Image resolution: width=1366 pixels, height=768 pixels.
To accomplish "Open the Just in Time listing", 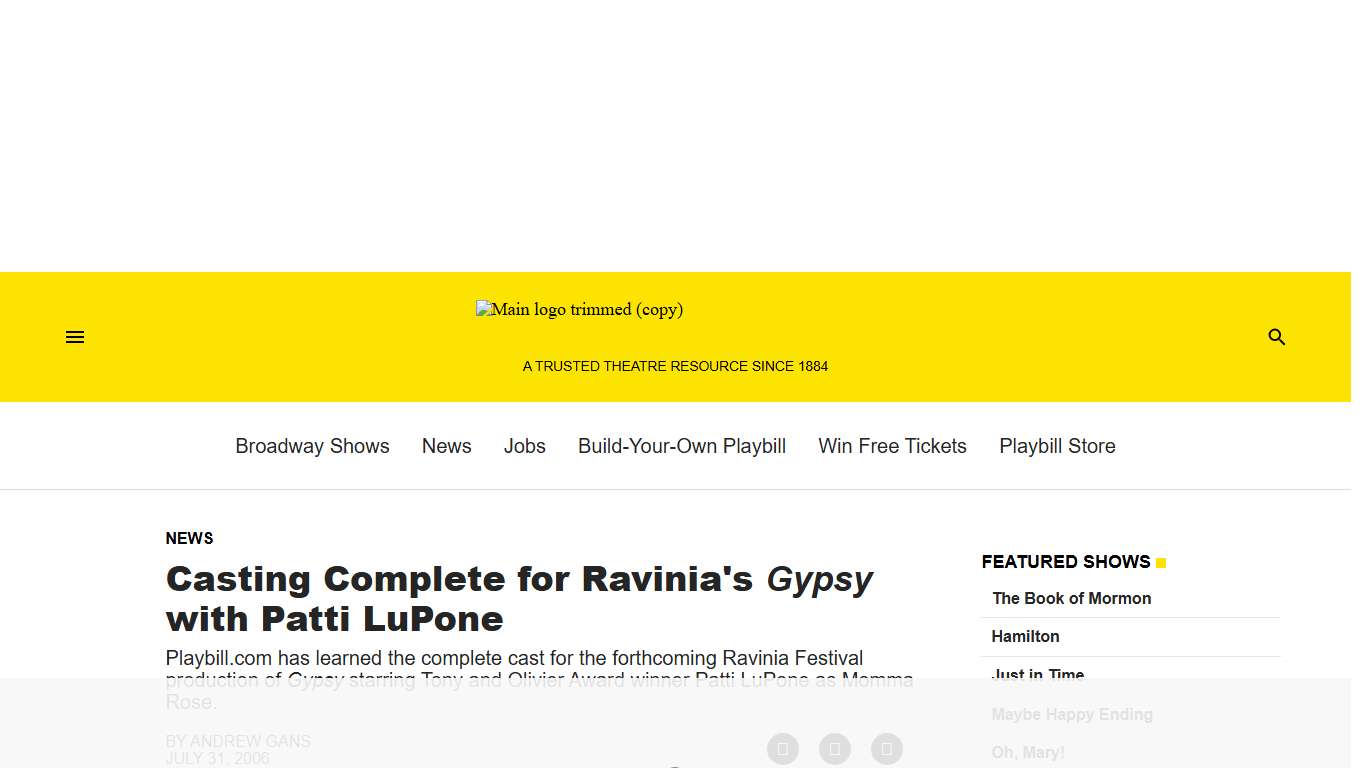I will click(x=1037, y=675).
